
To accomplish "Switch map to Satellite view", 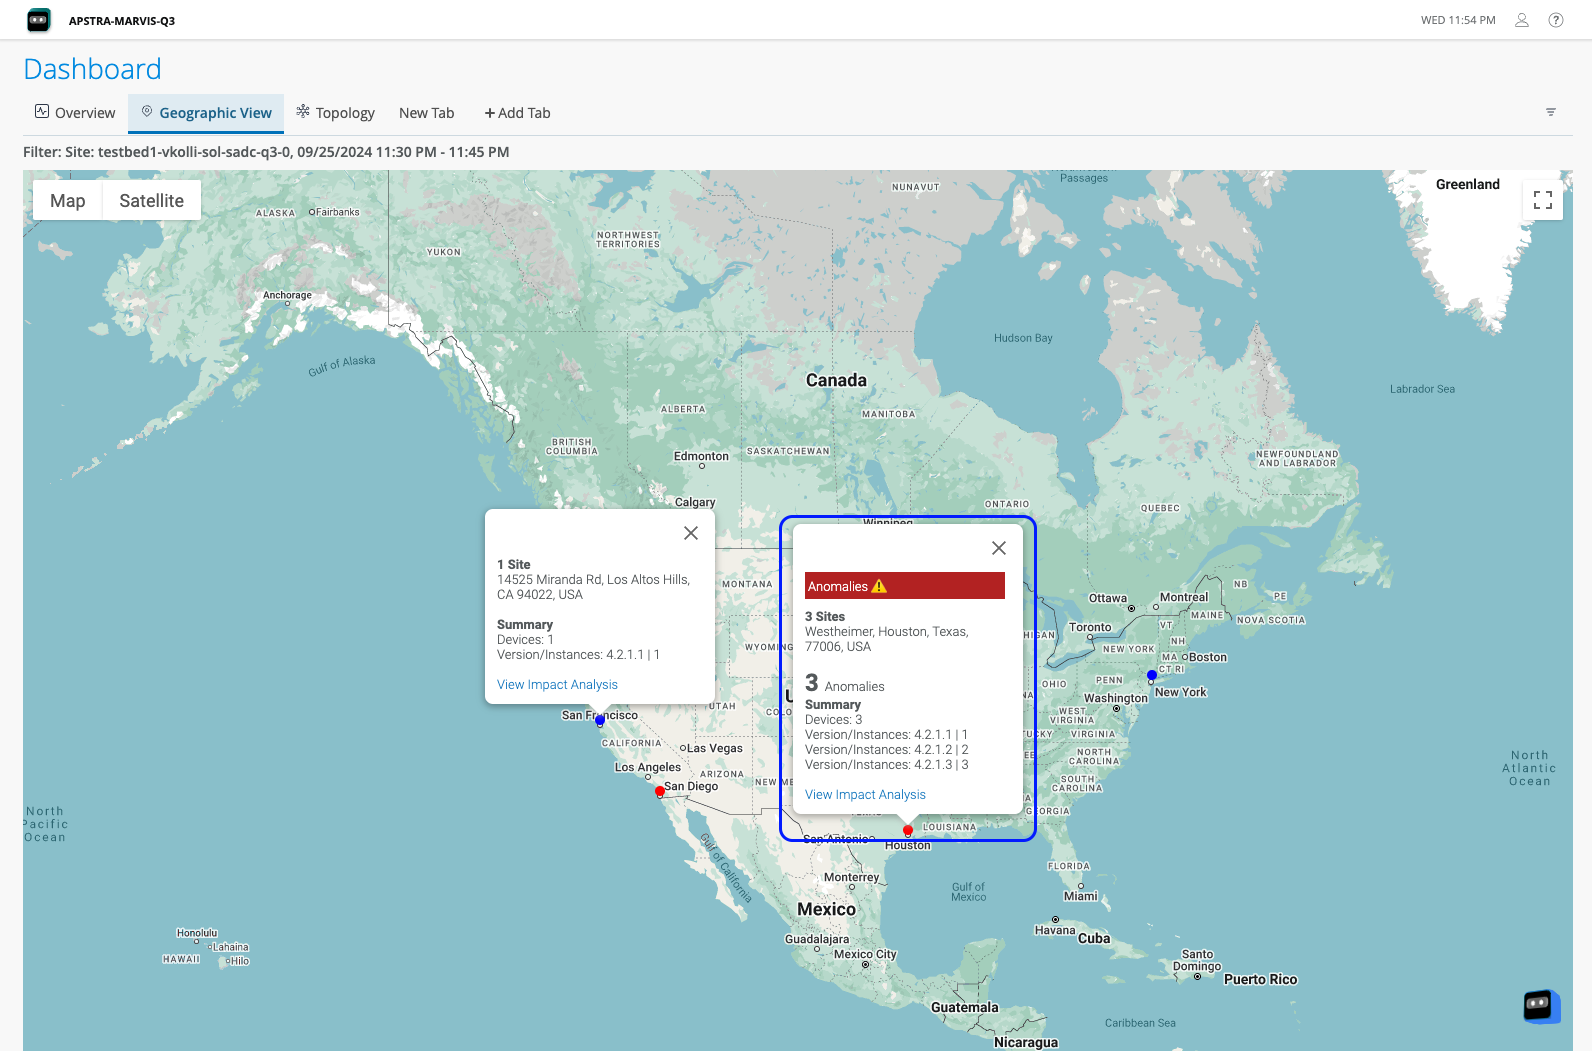I will 151,201.
